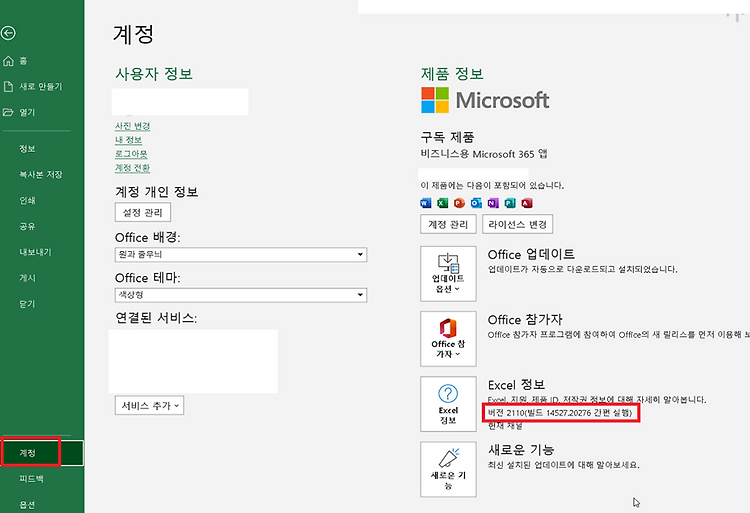Select 내보내기 (Export) in the sidebar
750x513 pixels.
(35, 252)
